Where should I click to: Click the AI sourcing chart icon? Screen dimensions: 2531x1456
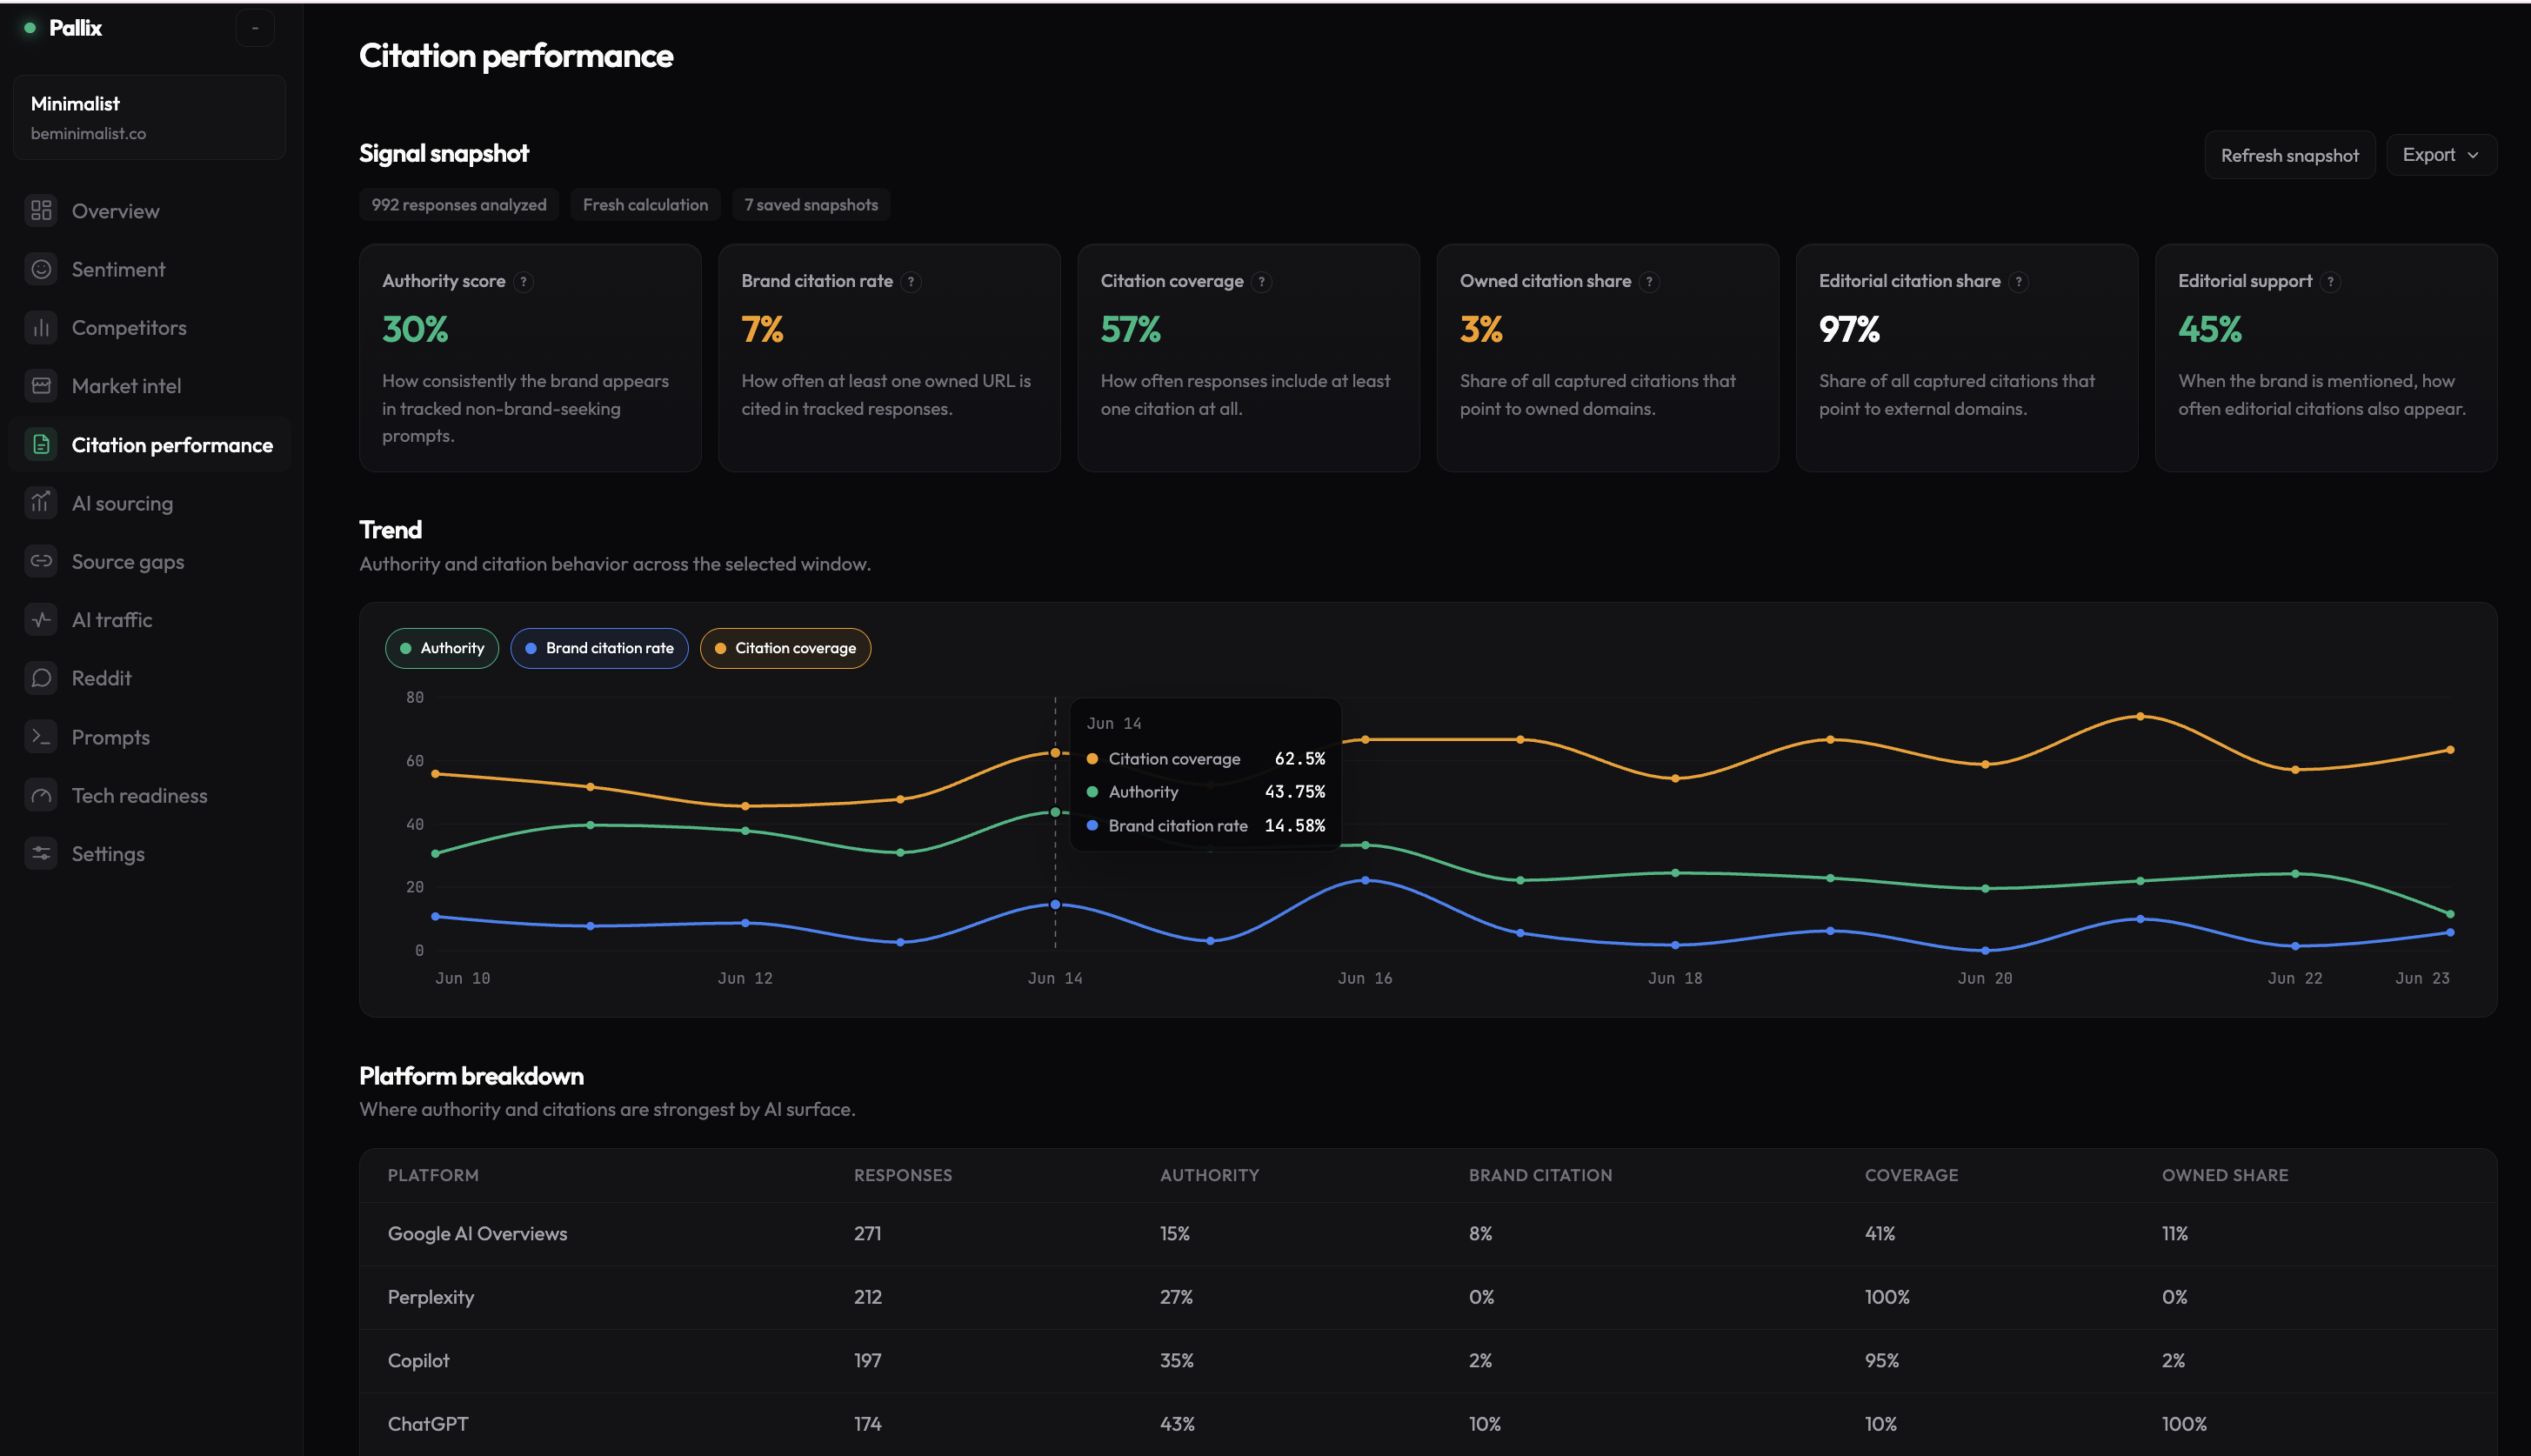pyautogui.click(x=41, y=503)
